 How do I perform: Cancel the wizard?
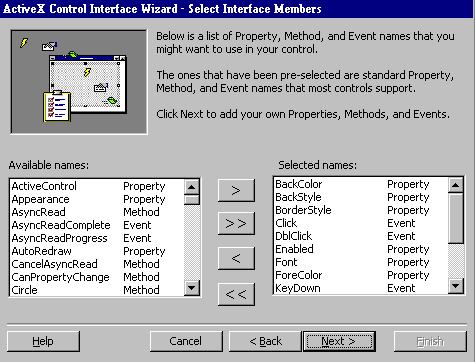[186, 341]
